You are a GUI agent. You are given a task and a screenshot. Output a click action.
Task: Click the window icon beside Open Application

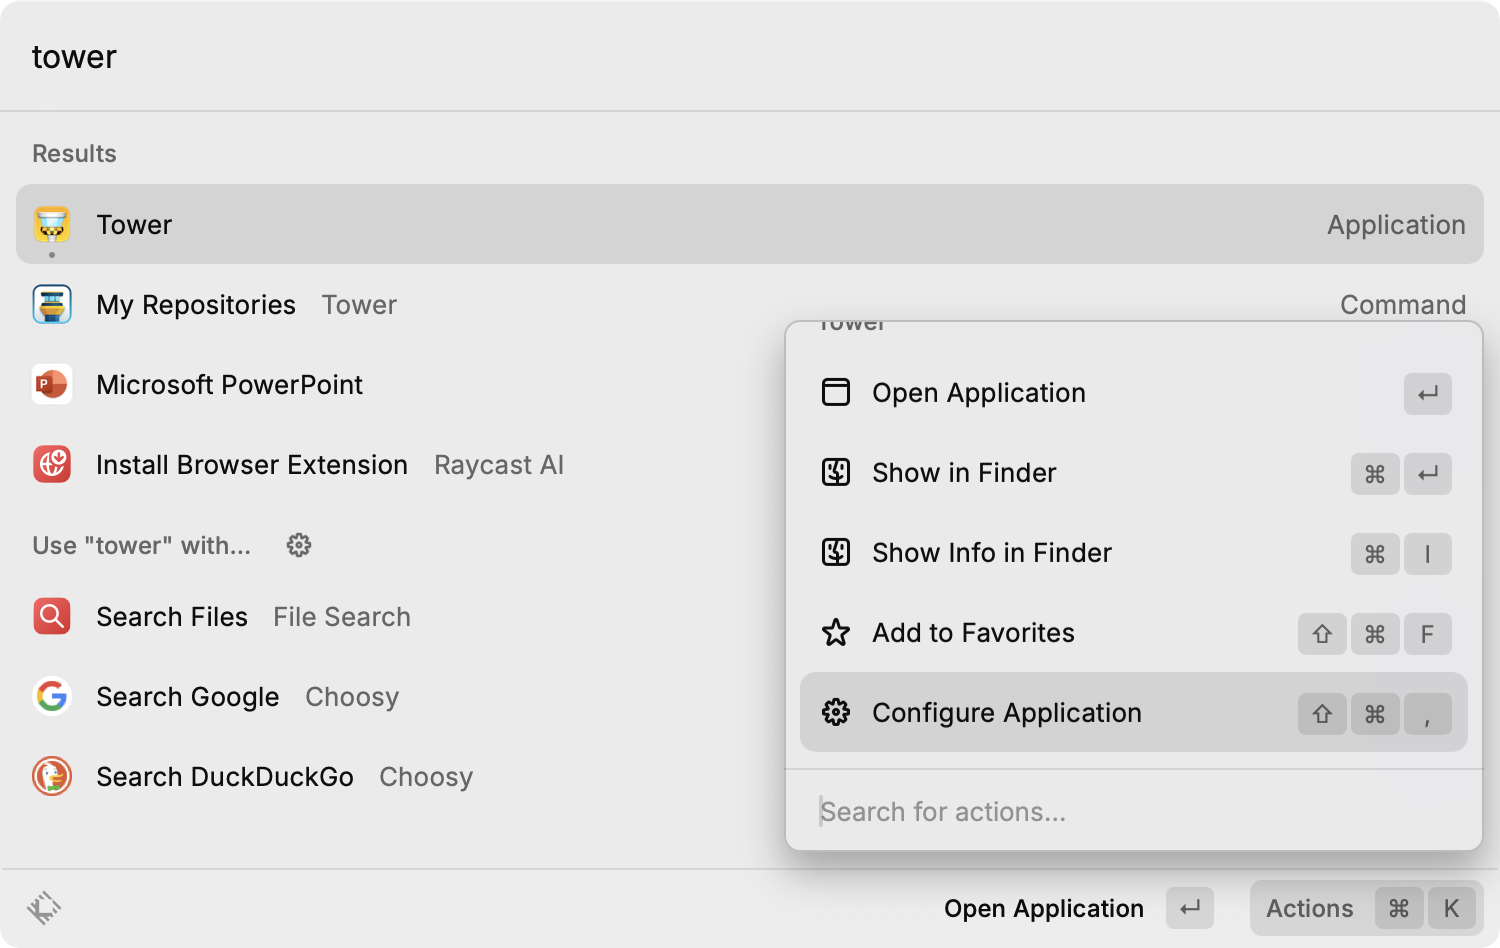pos(835,393)
